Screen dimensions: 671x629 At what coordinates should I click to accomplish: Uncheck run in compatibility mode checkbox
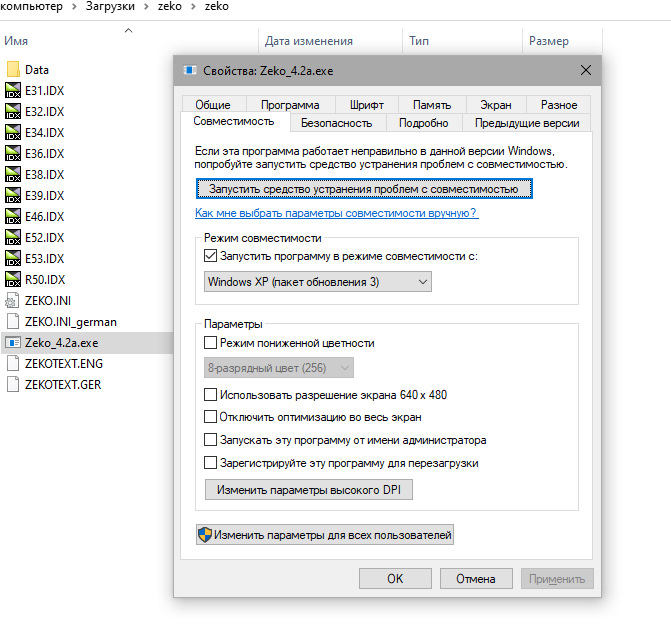[210, 256]
